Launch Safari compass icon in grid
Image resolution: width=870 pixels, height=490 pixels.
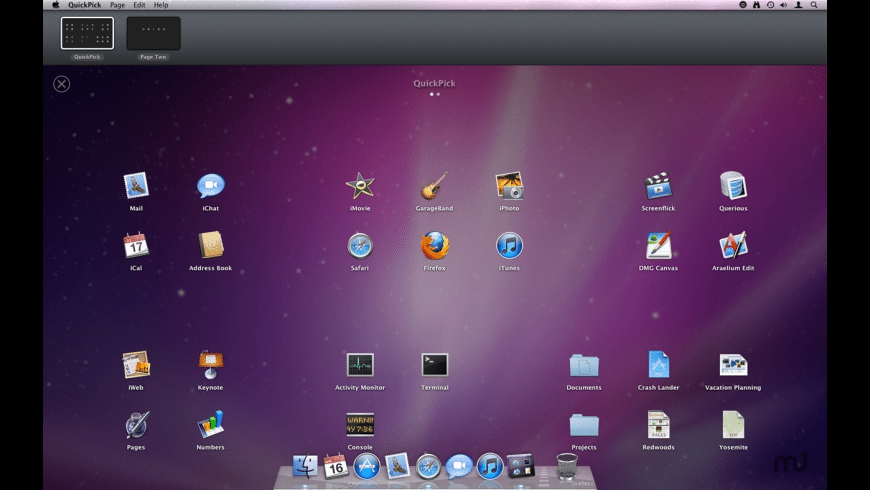360,245
